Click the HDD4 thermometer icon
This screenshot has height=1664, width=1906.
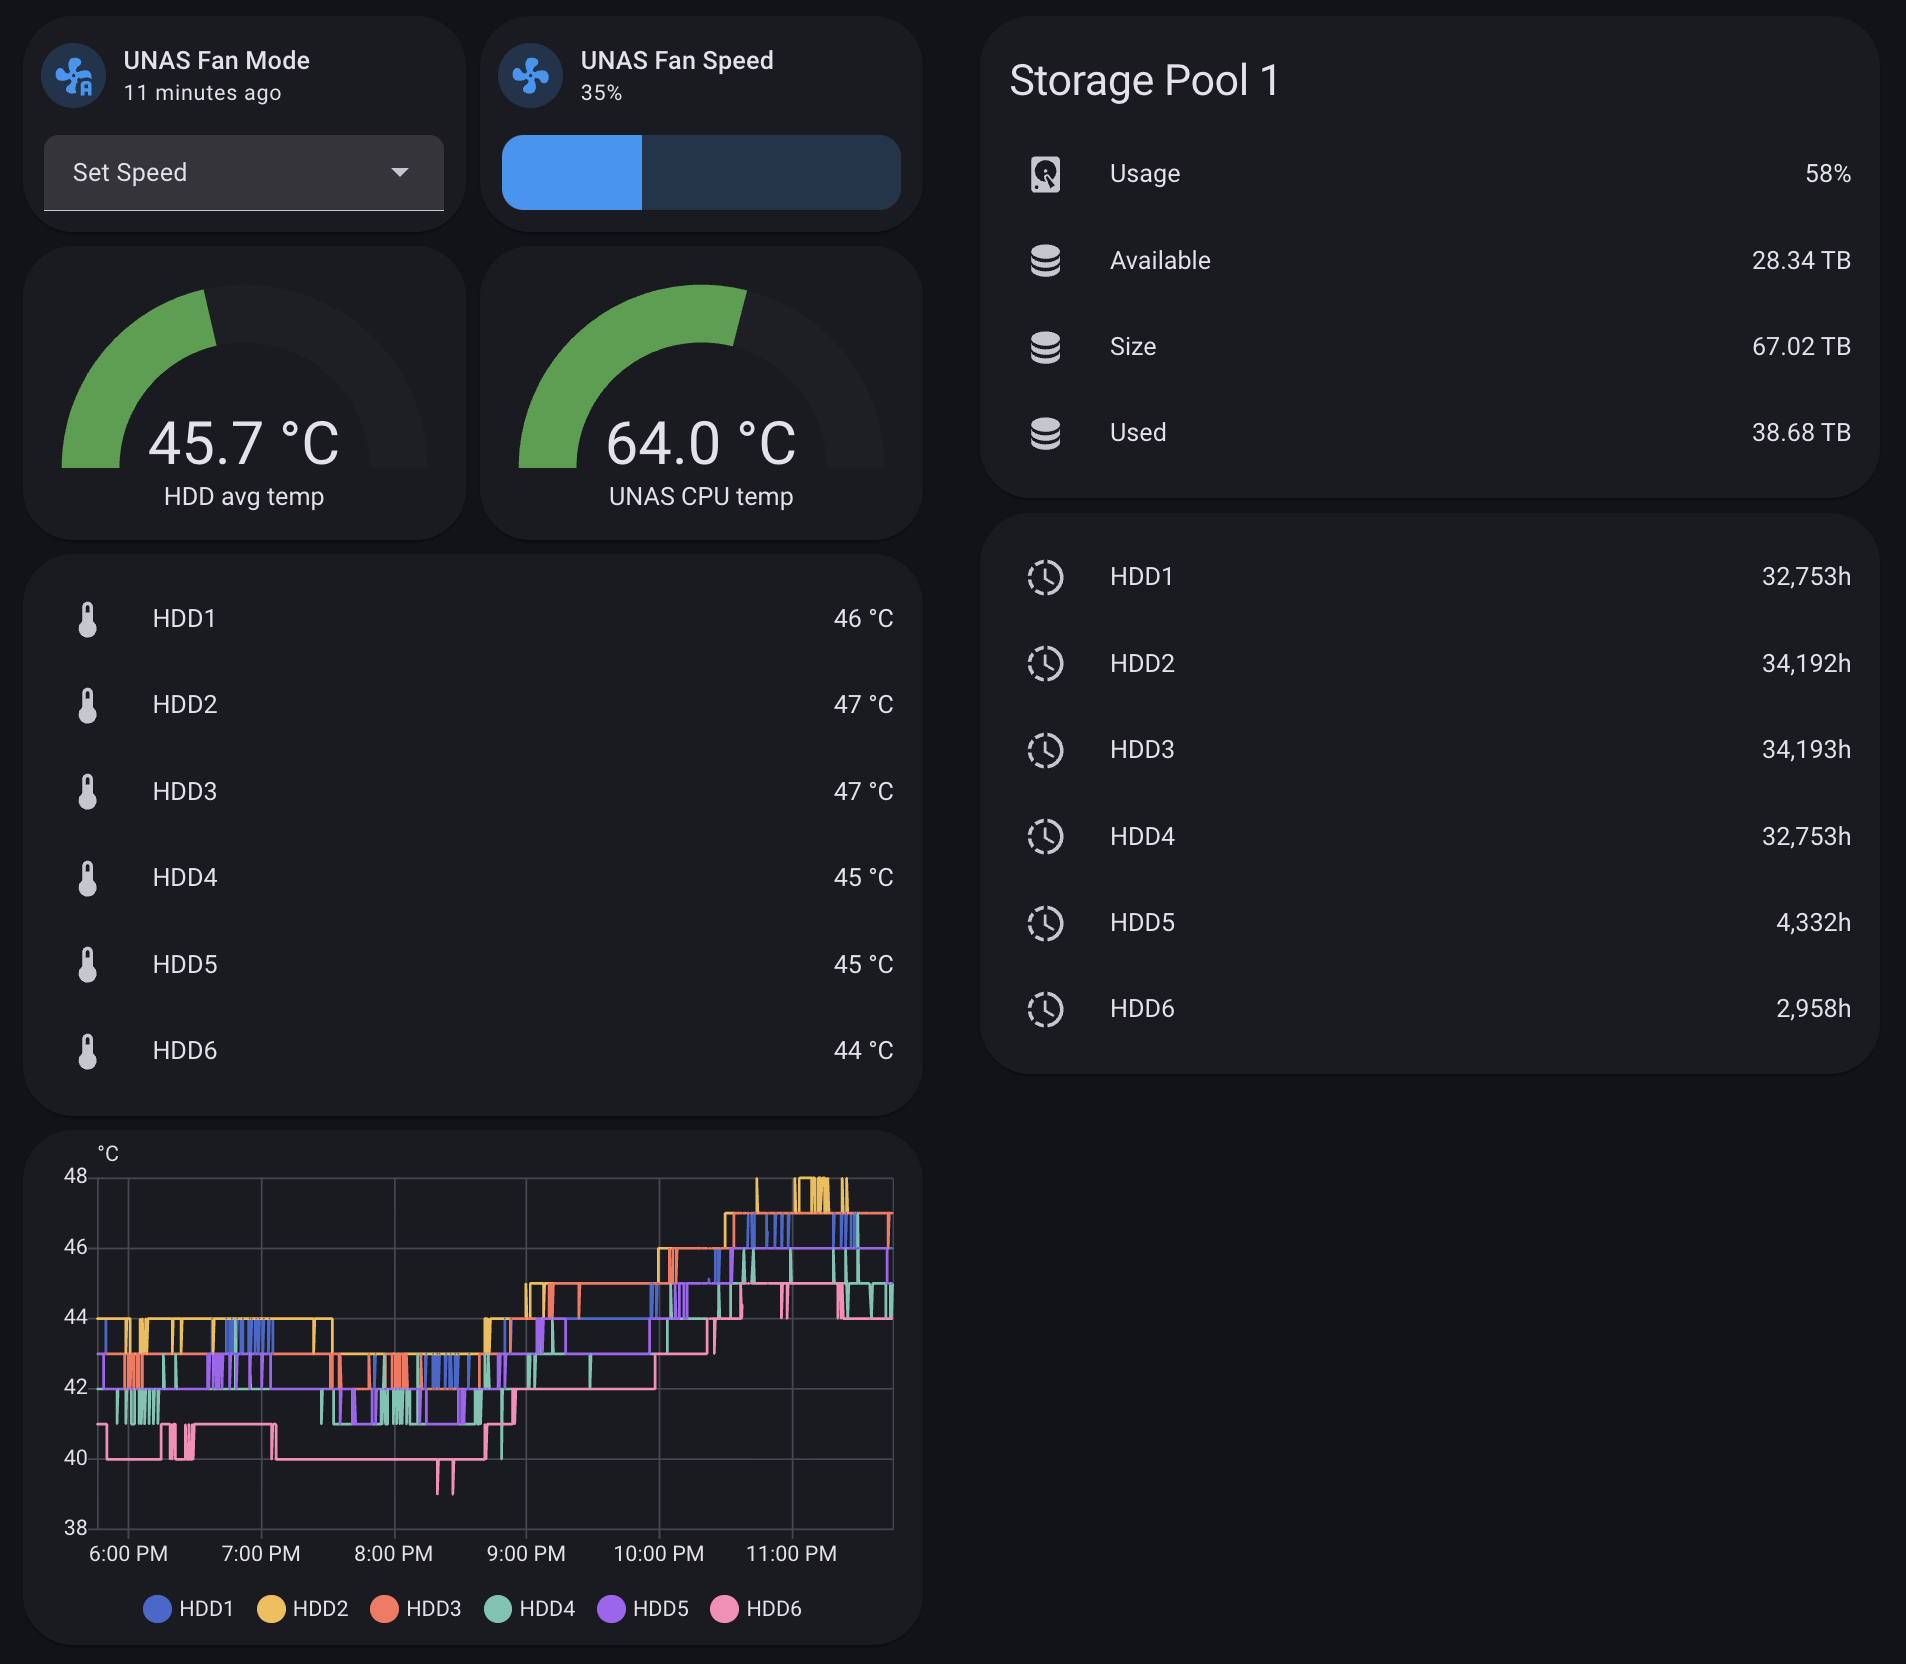pos(88,878)
